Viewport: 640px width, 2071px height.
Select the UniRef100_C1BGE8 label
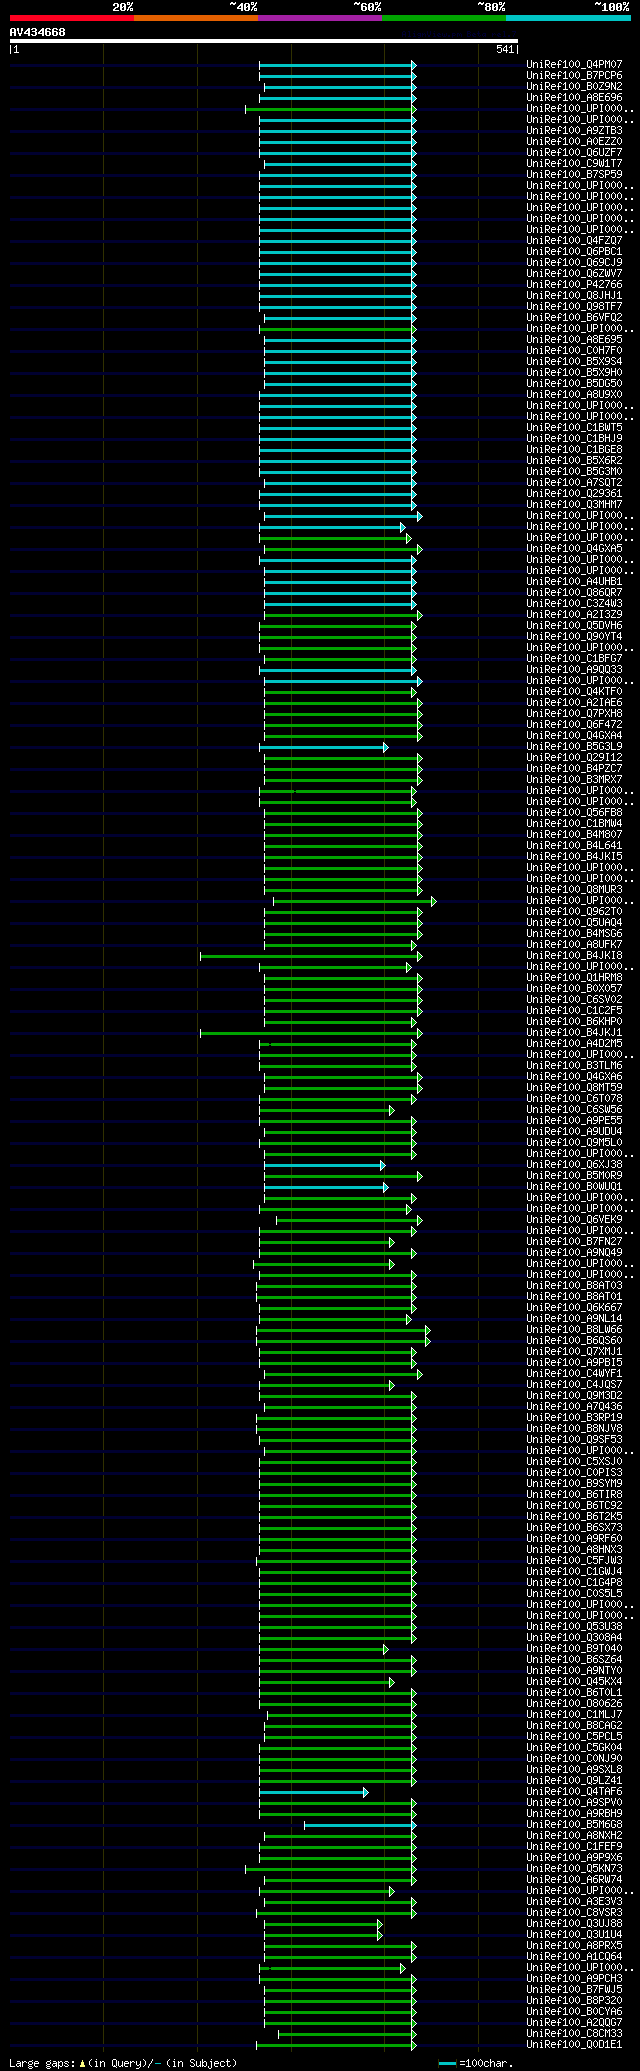click(x=574, y=449)
